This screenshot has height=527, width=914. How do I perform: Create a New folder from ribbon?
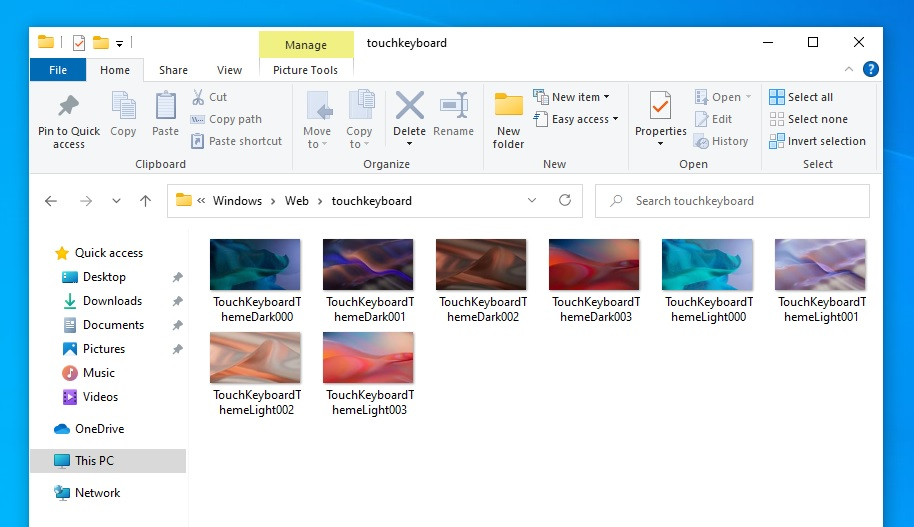(508, 108)
